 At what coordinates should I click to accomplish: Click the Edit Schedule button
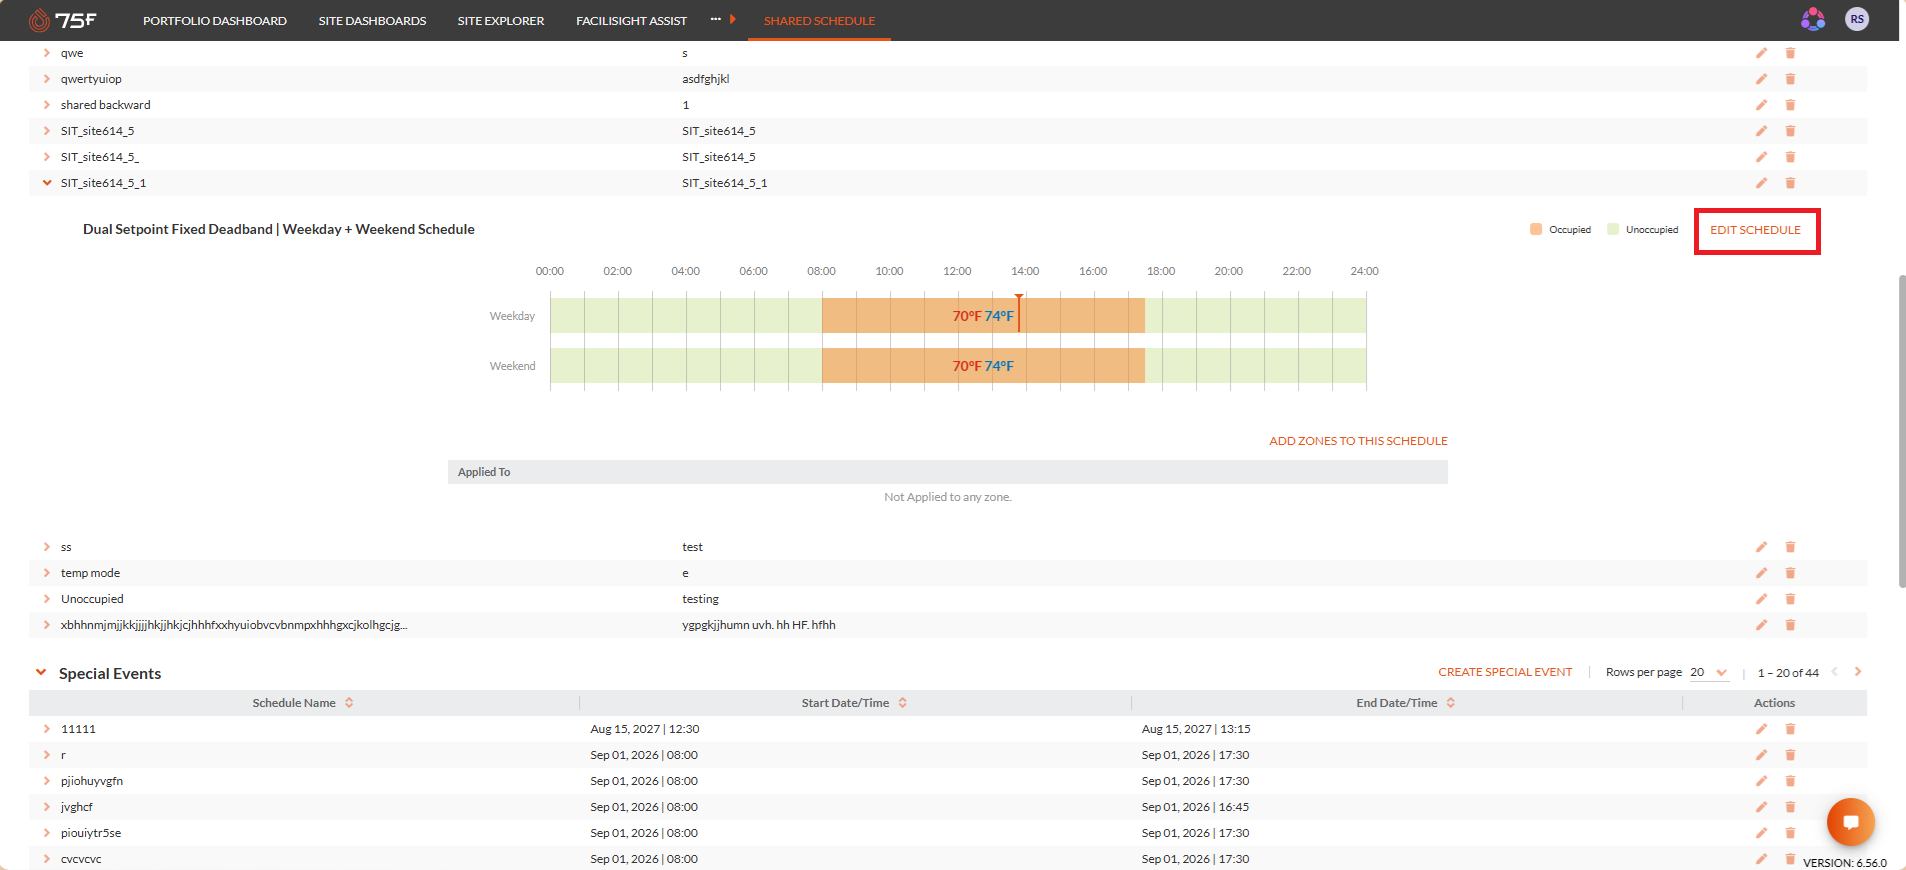point(1755,230)
